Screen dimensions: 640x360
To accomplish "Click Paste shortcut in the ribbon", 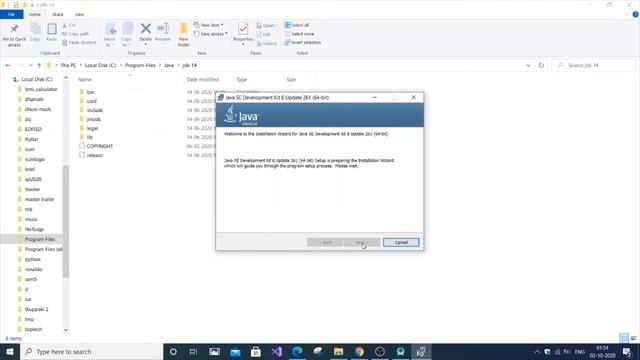I will 79,42.
